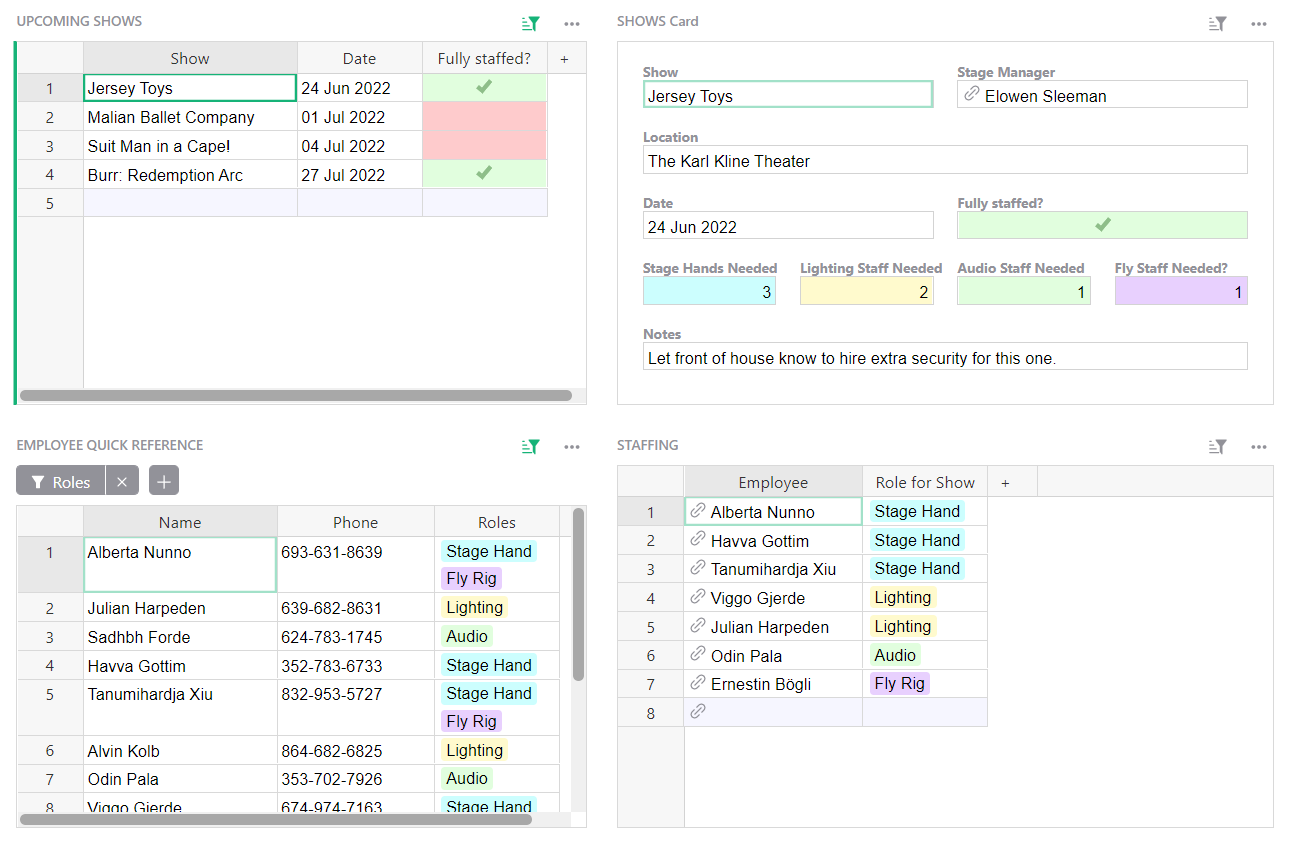Viewport: 1291px width, 844px height.
Task: Open Staffing section three-dots menu
Action: [x=1259, y=447]
